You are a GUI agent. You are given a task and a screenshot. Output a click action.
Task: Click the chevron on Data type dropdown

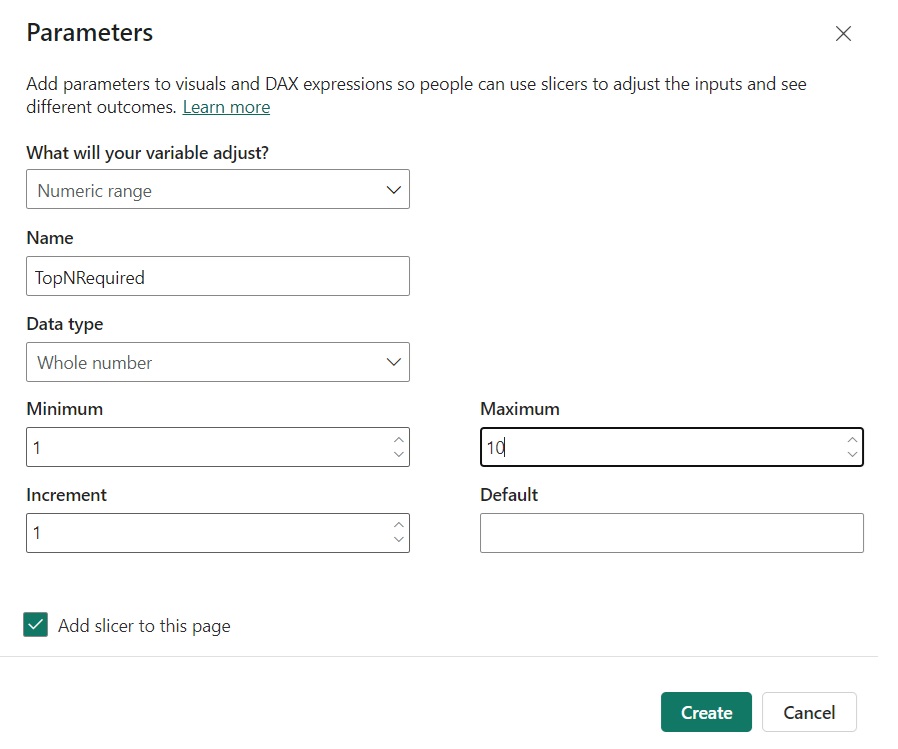coord(393,362)
